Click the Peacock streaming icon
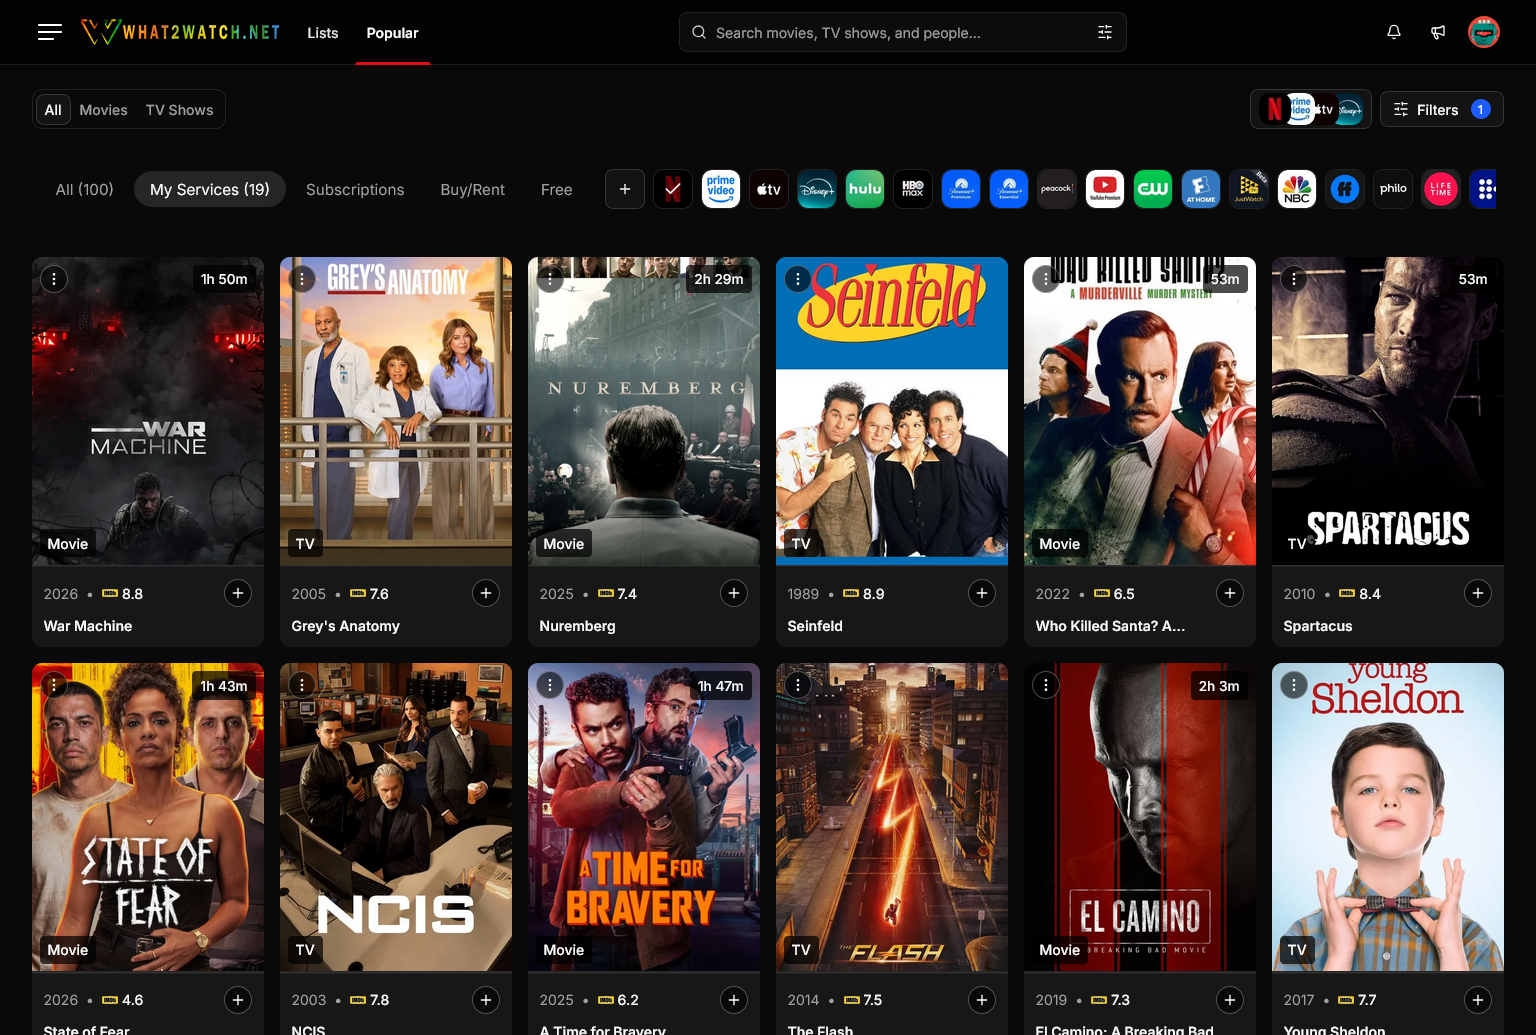1536x1035 pixels. pos(1056,189)
